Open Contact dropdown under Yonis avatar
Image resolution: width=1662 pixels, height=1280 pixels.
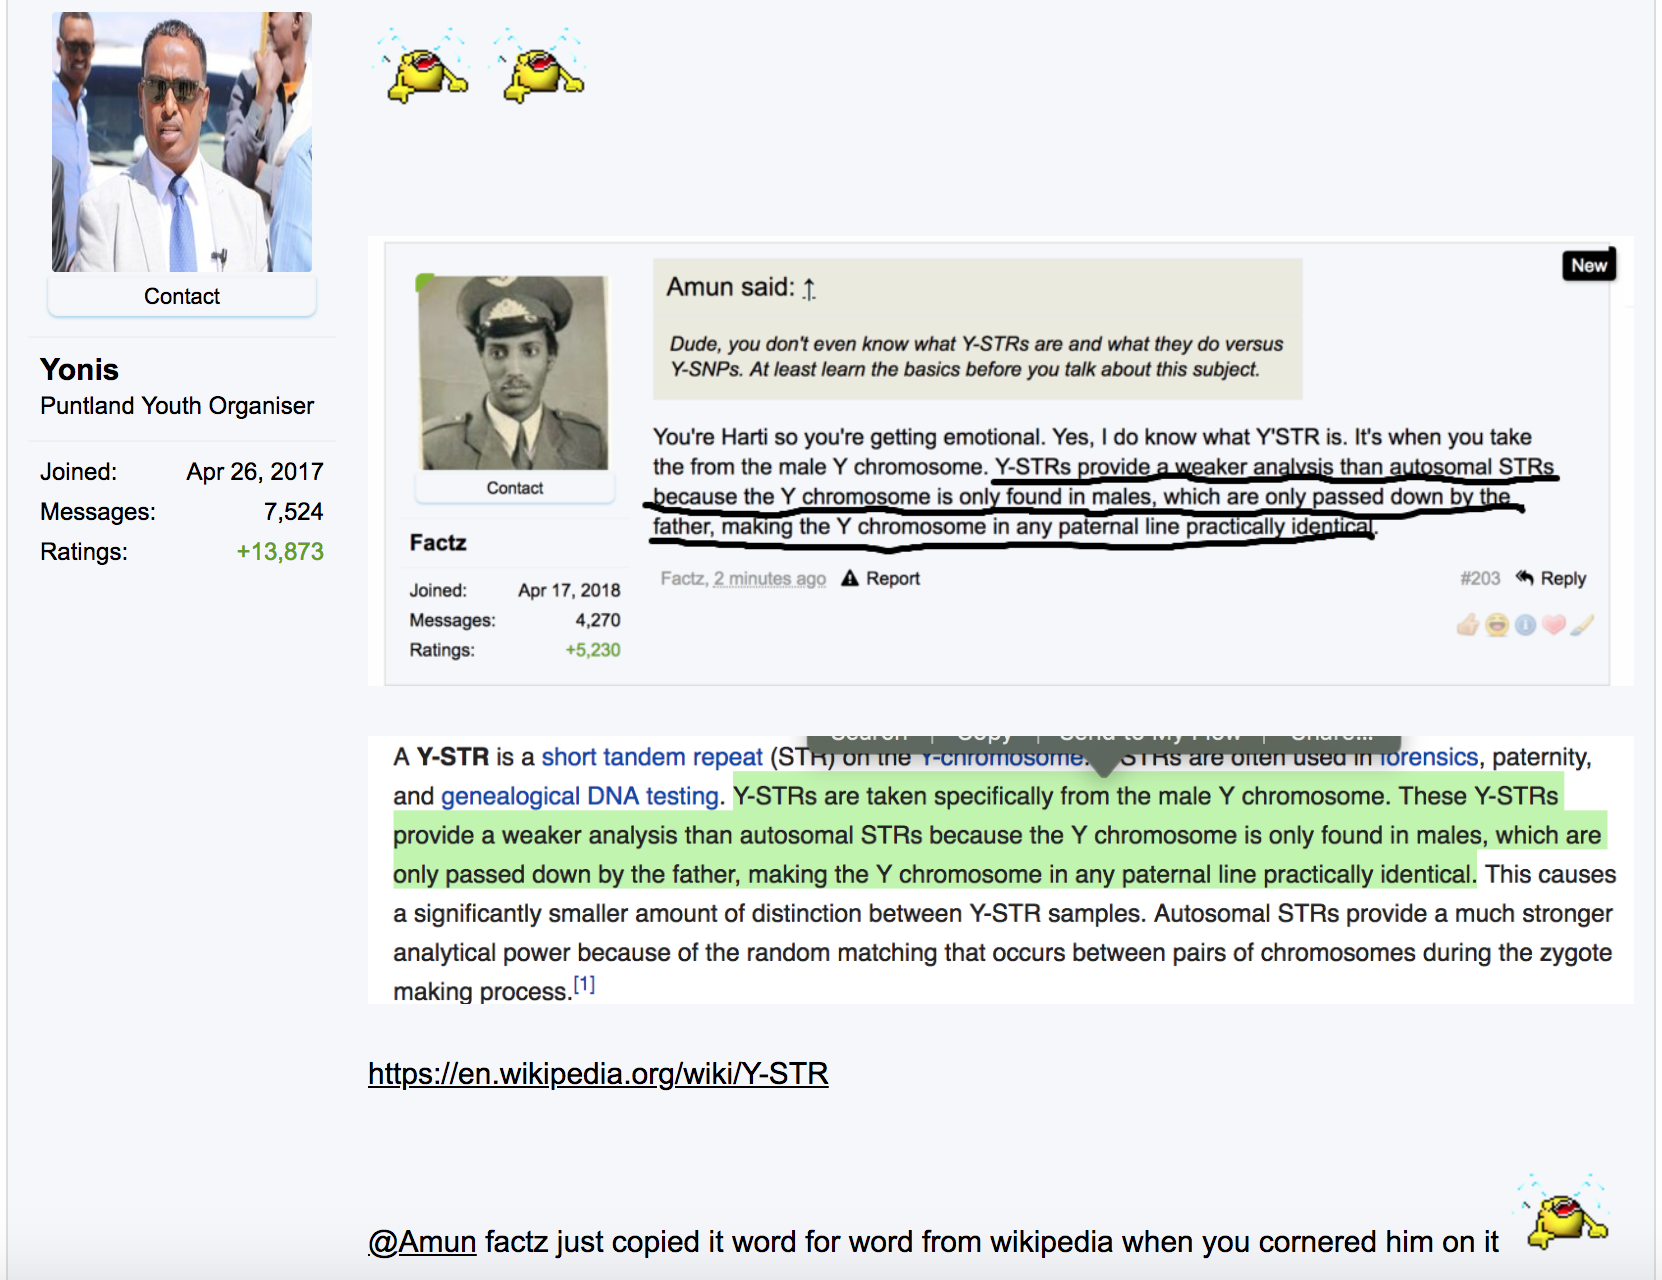click(x=182, y=296)
